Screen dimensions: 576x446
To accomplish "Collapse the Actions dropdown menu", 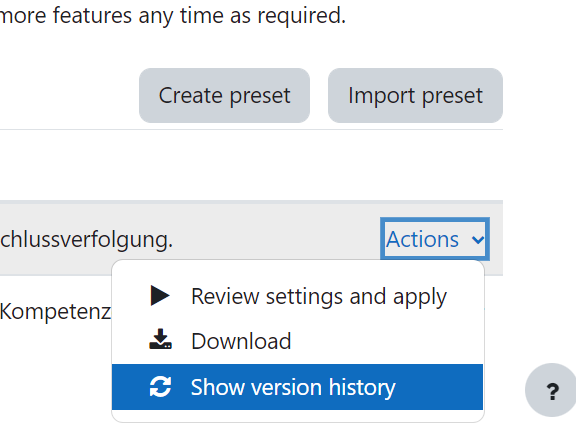I will click(435, 239).
